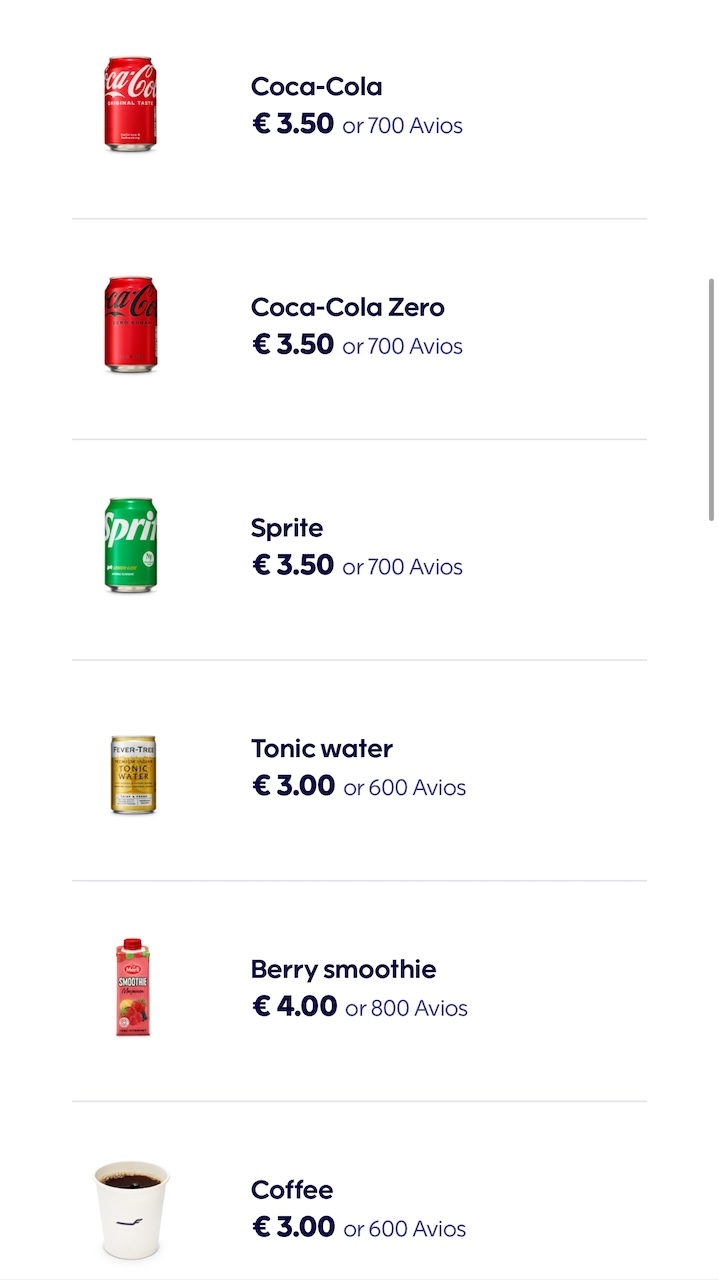
Task: Choose the Berry smoothie title
Action: (x=343, y=969)
